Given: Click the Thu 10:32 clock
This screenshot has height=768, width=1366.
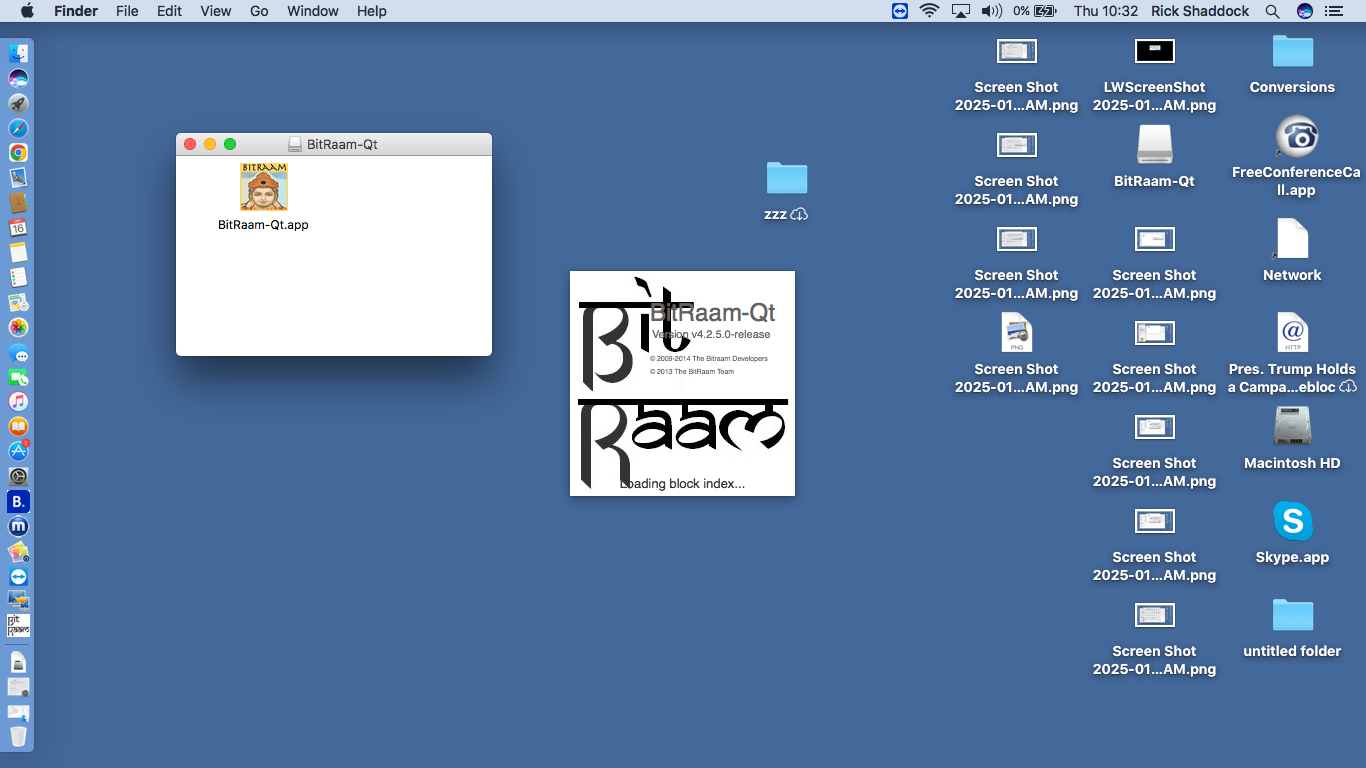Looking at the screenshot, I should [x=1106, y=11].
